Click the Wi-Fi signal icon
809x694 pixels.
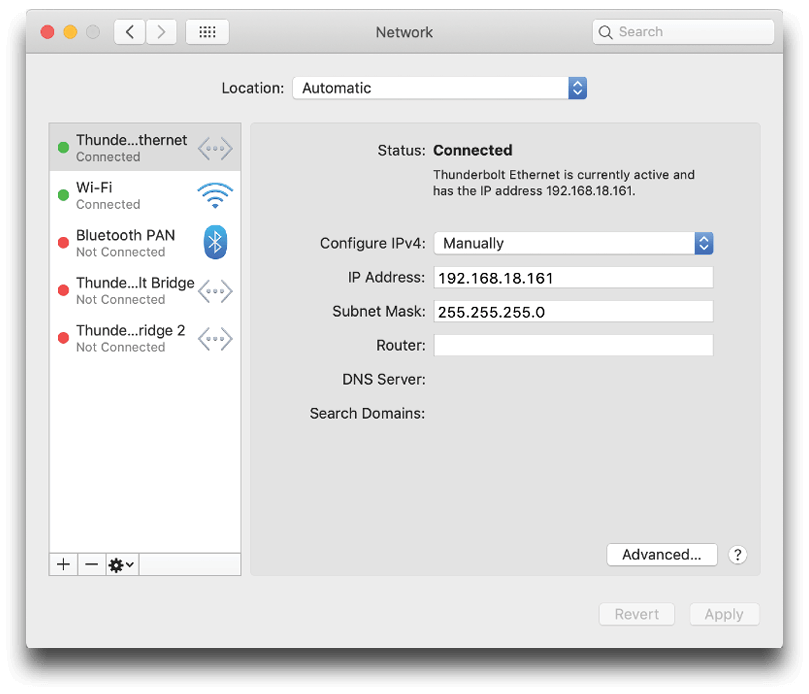215,196
